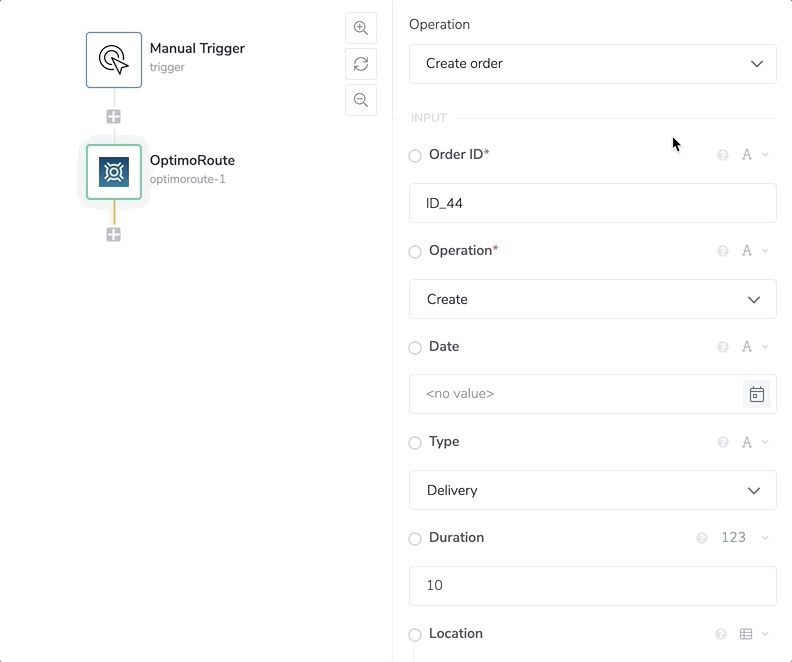
Task: Open the Create order operation dropdown
Action: point(592,64)
